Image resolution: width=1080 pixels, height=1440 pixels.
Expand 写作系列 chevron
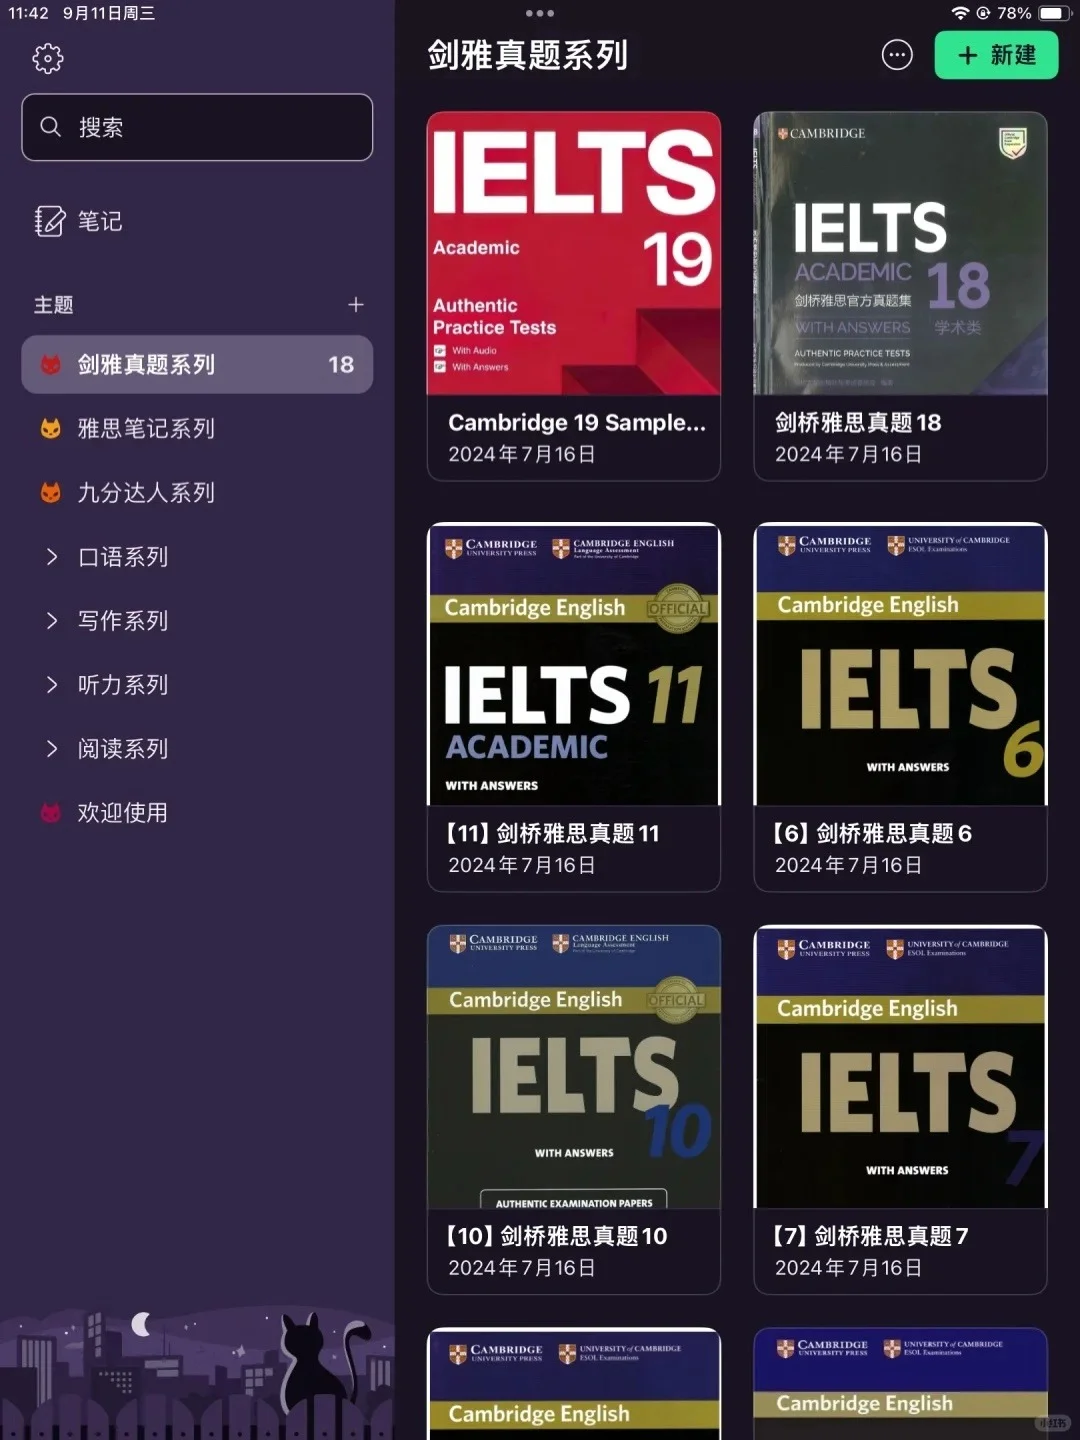(x=52, y=621)
